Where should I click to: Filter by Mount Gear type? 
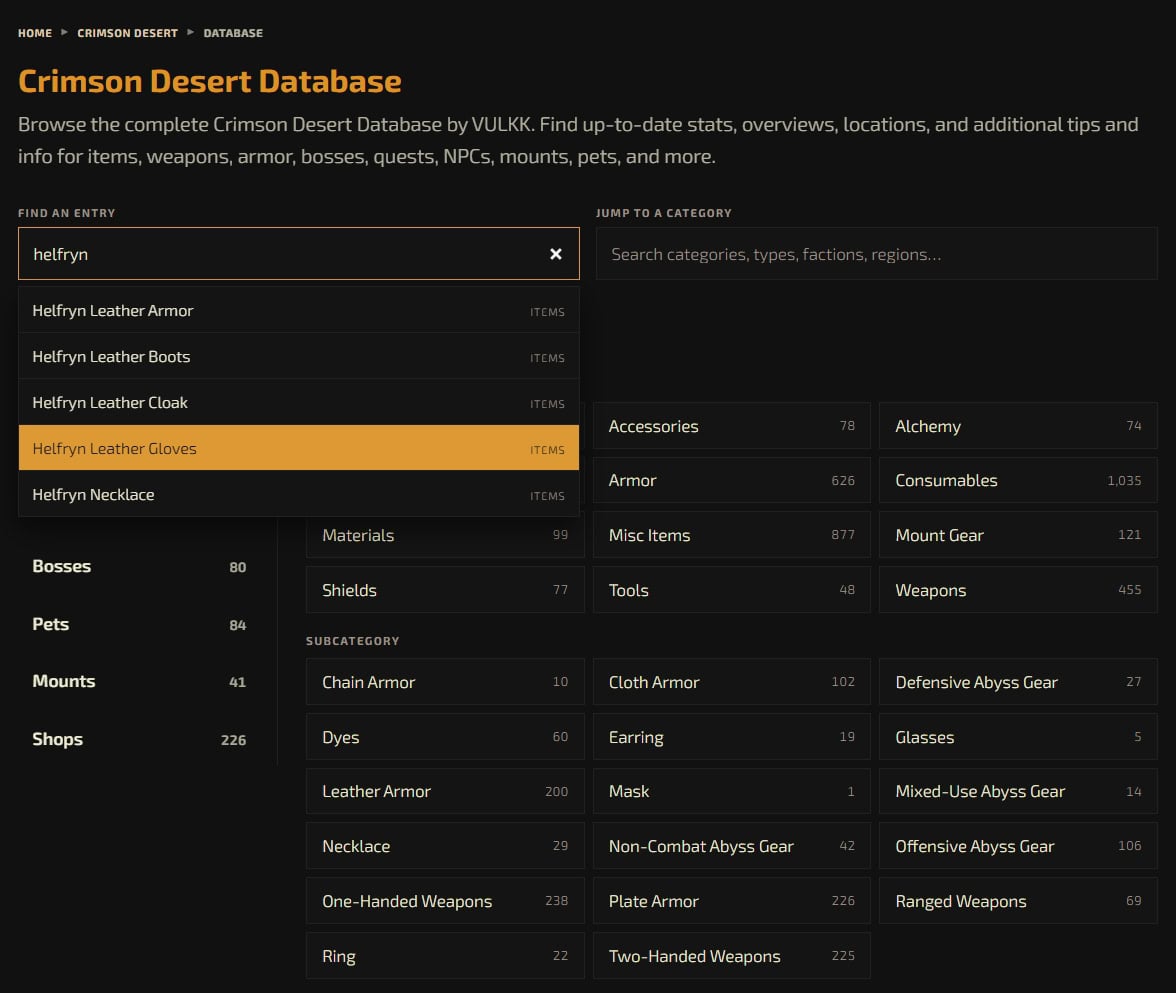point(1018,535)
